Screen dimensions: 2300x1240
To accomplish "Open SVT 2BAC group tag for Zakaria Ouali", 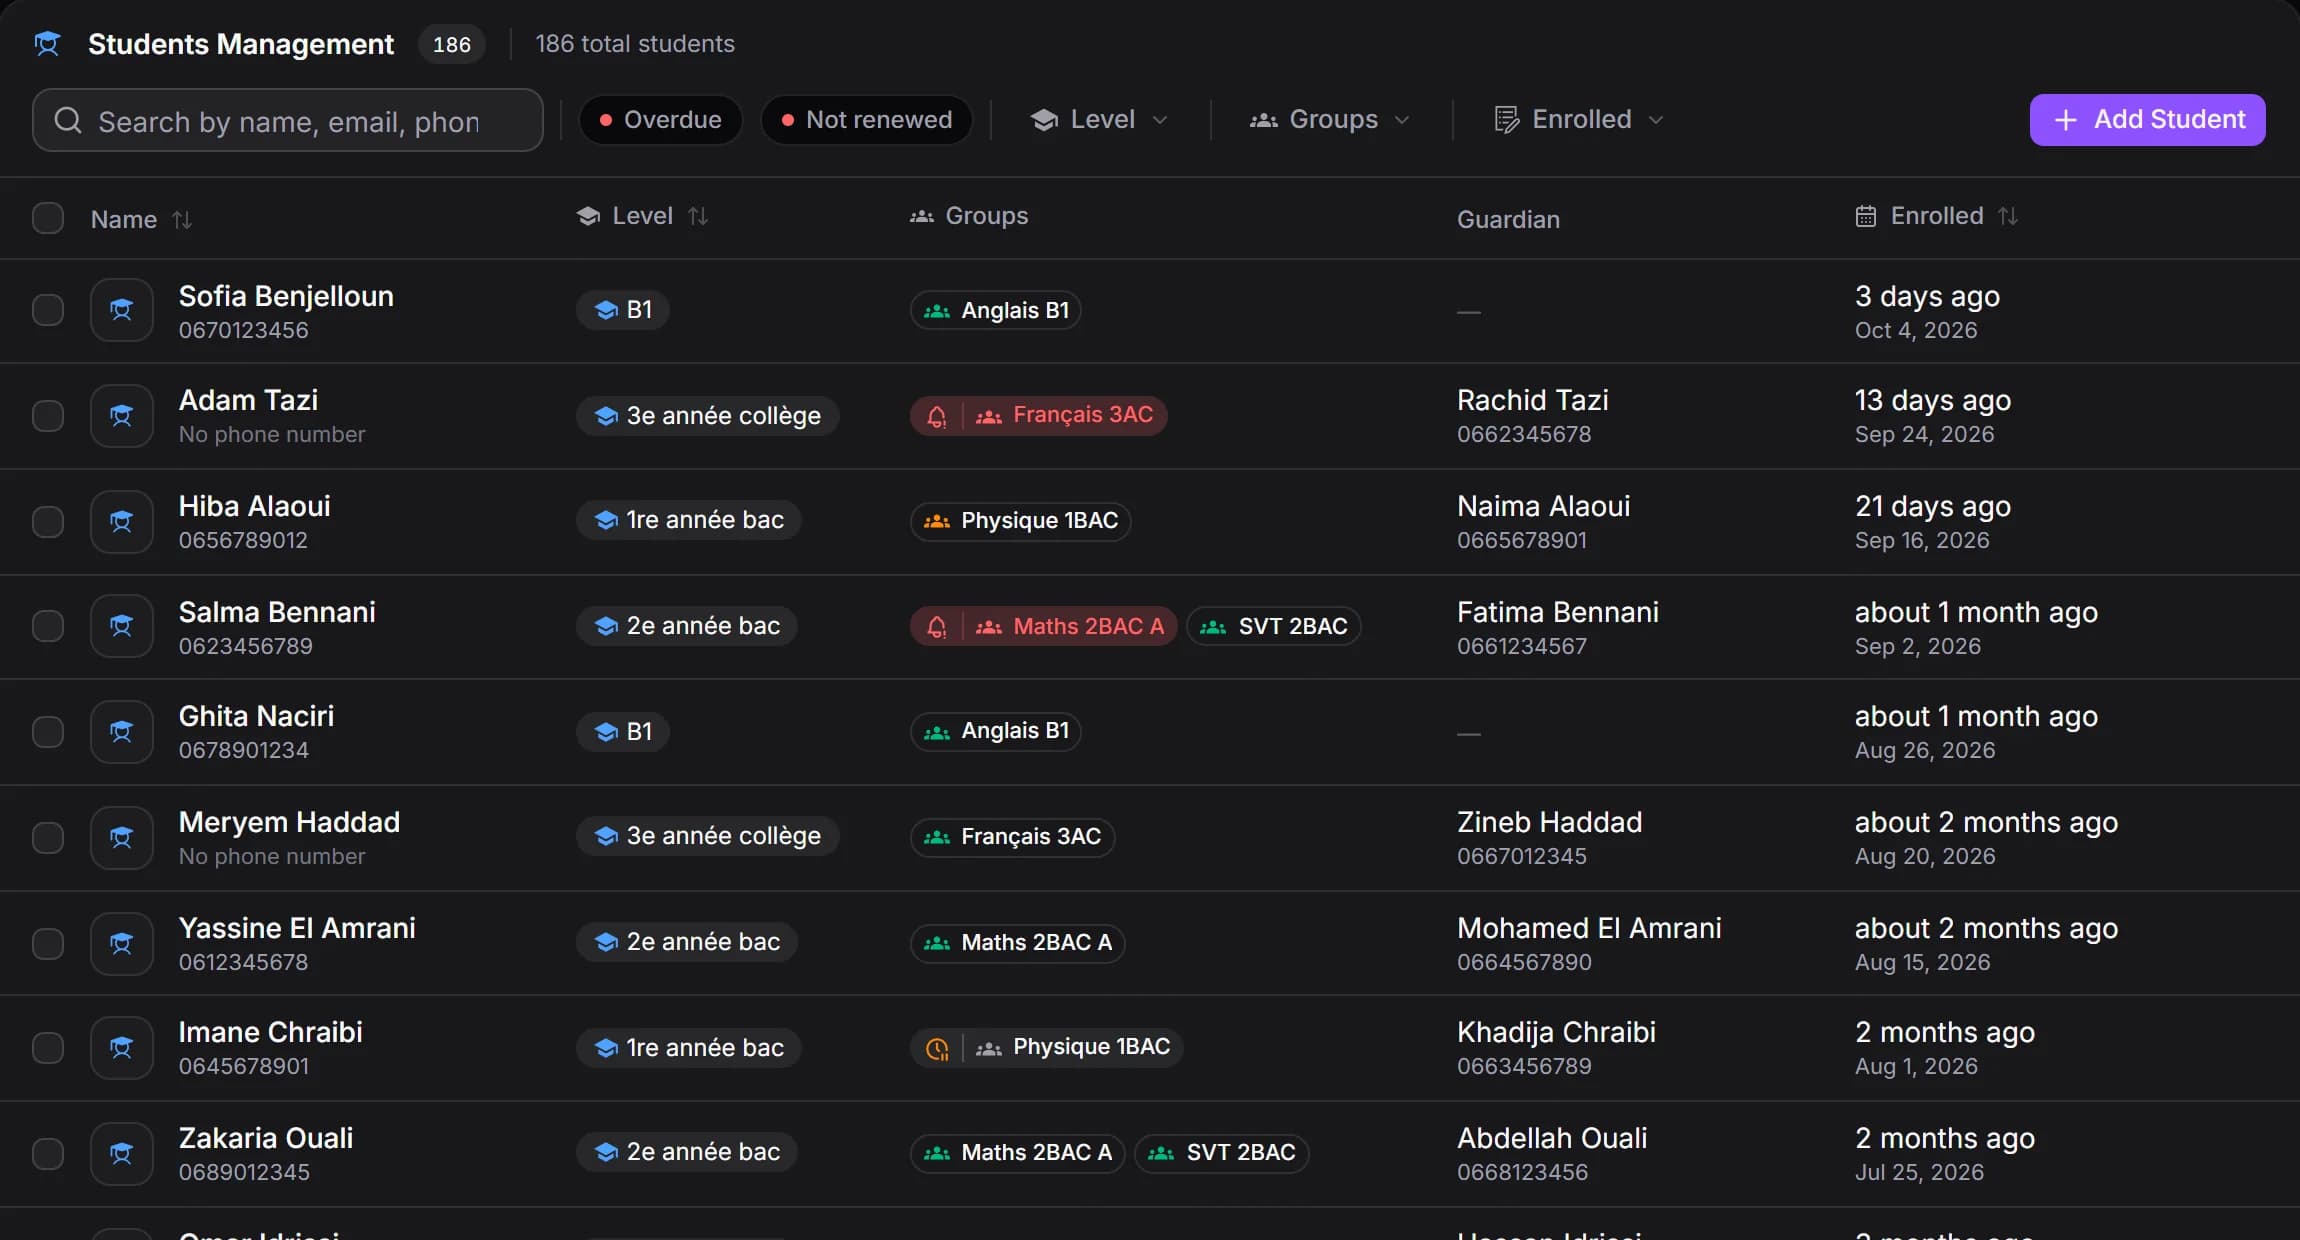I will tap(1222, 1153).
